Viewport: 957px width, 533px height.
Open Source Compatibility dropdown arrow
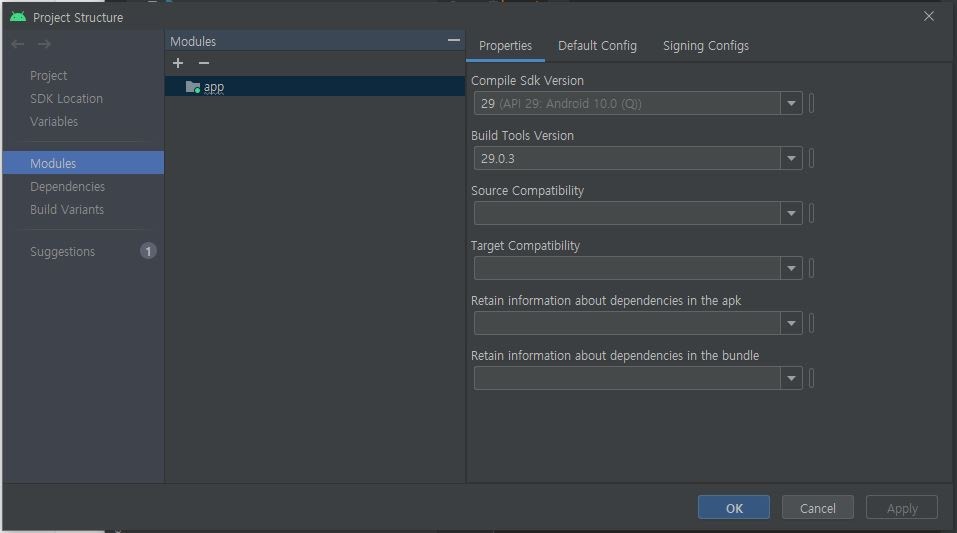tap(791, 213)
